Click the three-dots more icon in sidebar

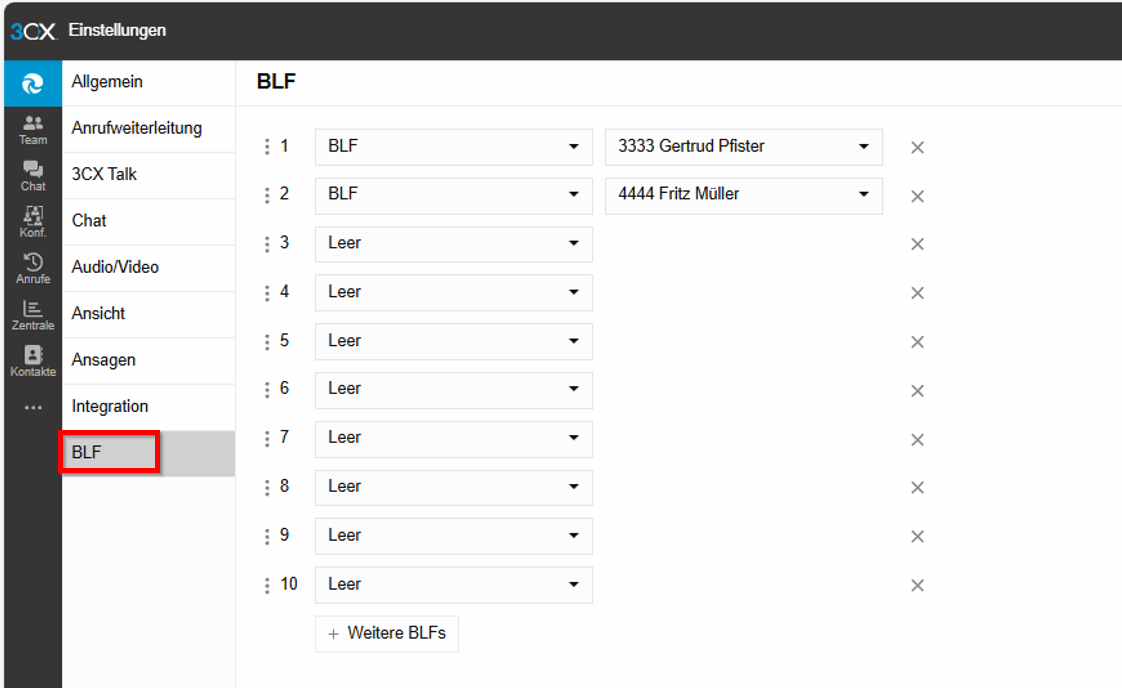(33, 407)
